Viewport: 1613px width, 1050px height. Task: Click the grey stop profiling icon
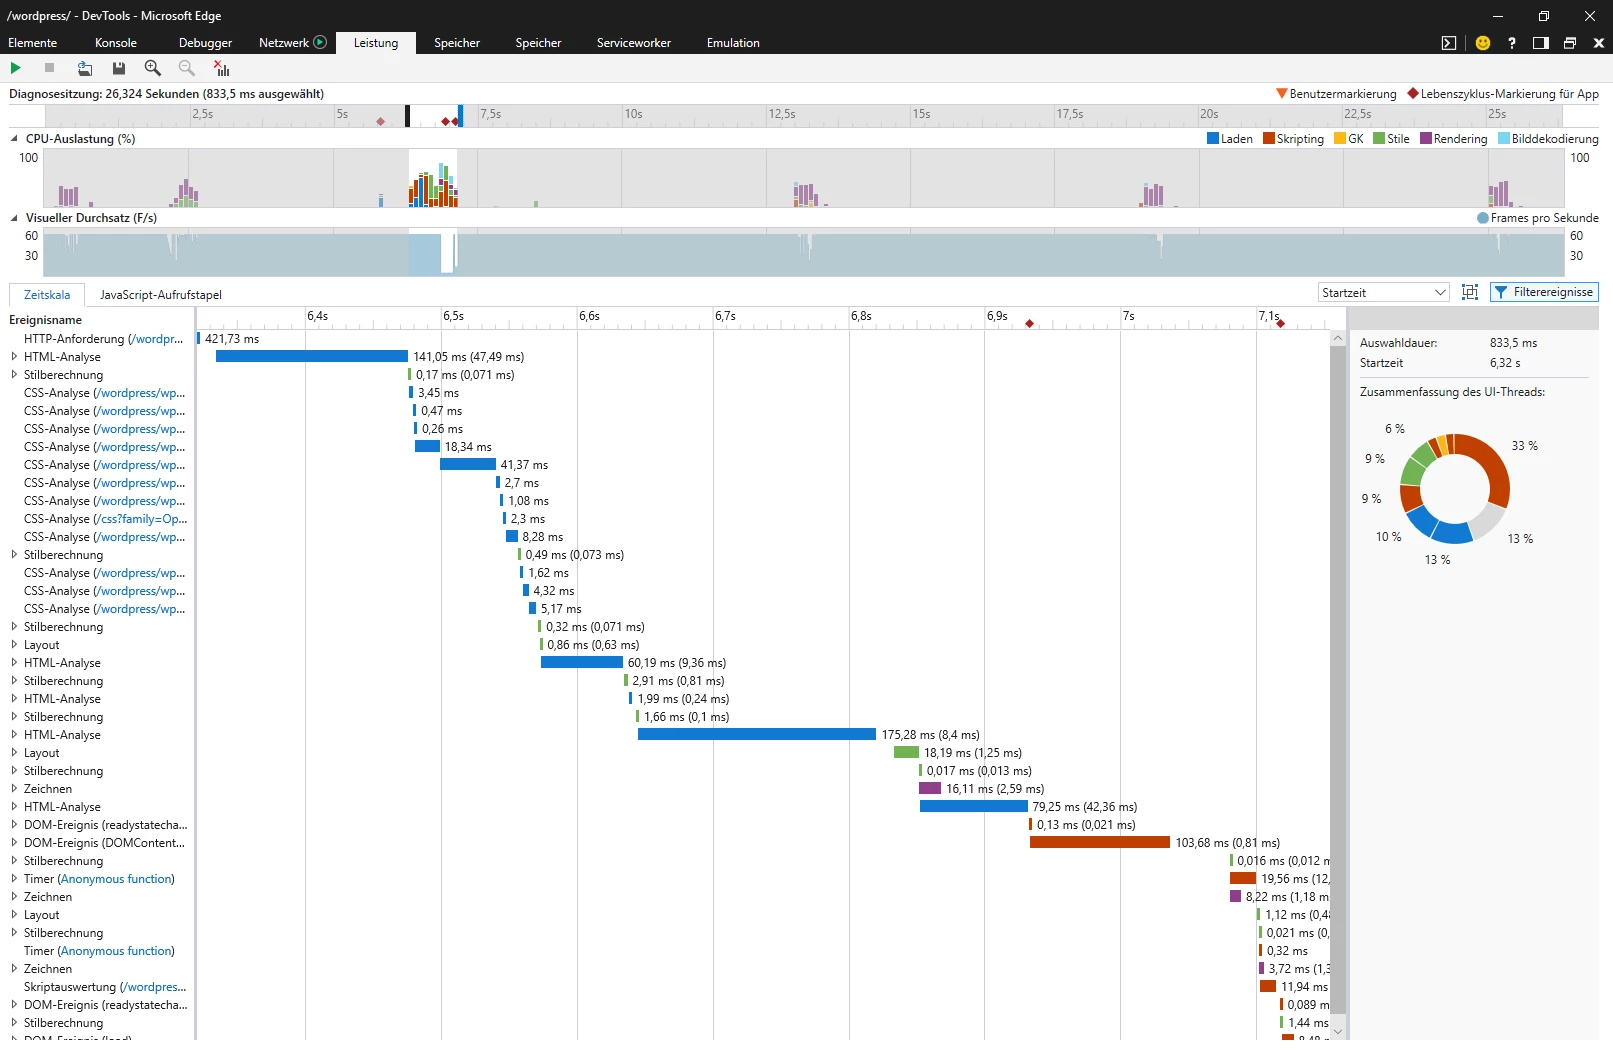pyautogui.click(x=49, y=68)
